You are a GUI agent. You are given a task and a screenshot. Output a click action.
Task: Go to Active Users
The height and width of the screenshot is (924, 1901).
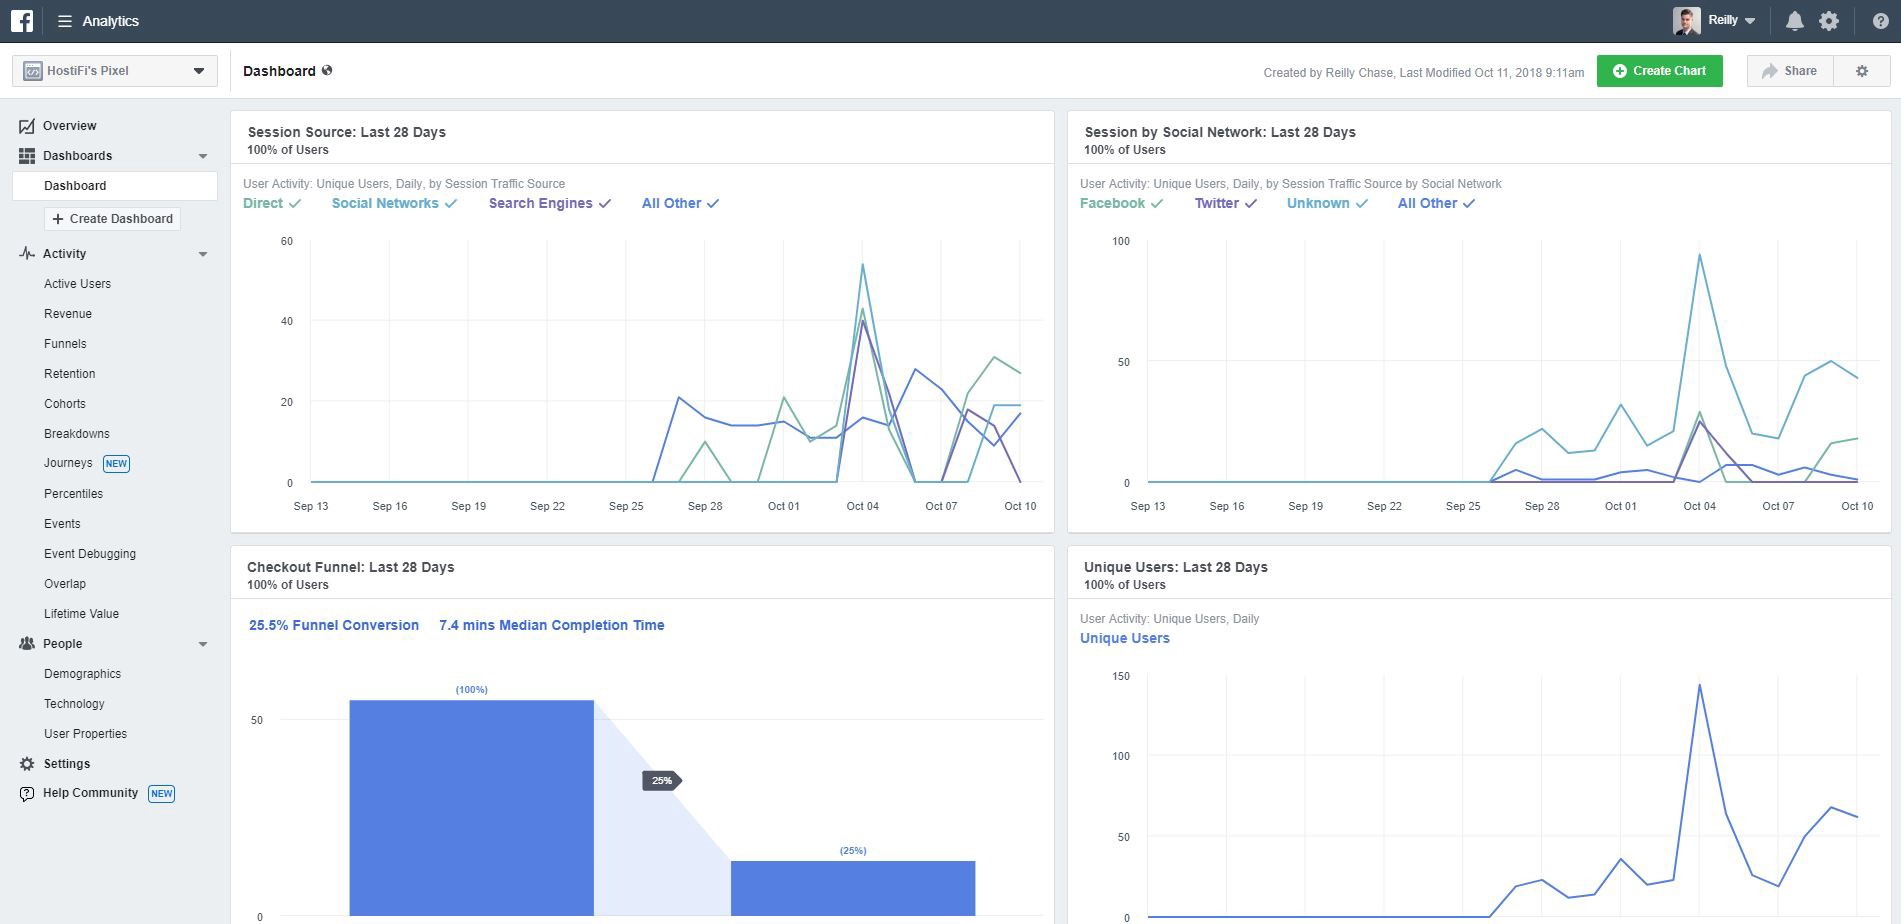click(x=77, y=284)
